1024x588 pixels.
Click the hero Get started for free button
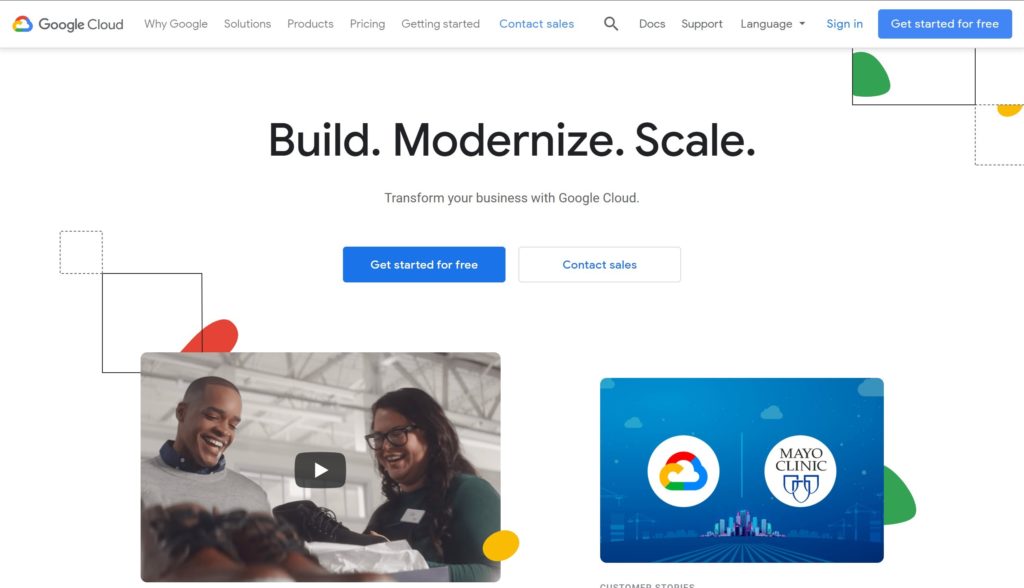coord(424,265)
